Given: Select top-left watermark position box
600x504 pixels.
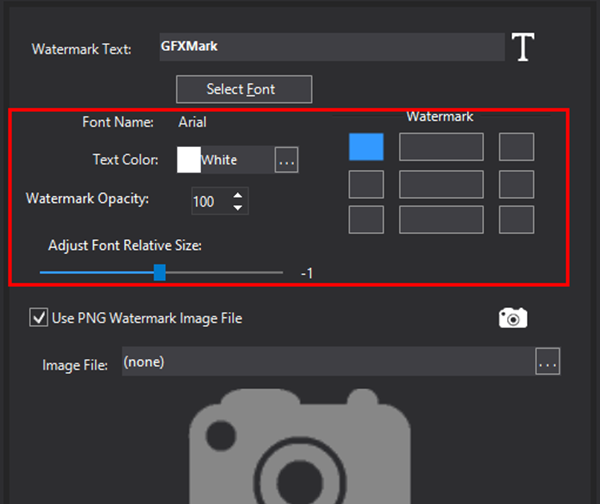Looking at the screenshot, I should tap(366, 147).
